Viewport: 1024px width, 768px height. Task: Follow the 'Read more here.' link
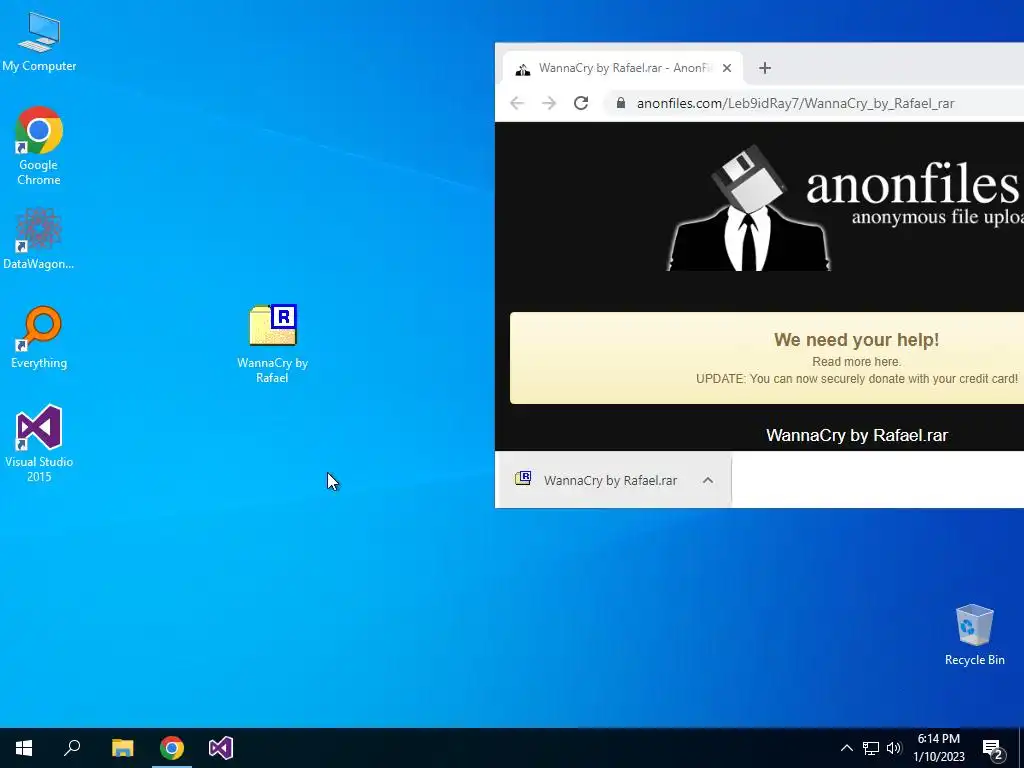[856, 362]
